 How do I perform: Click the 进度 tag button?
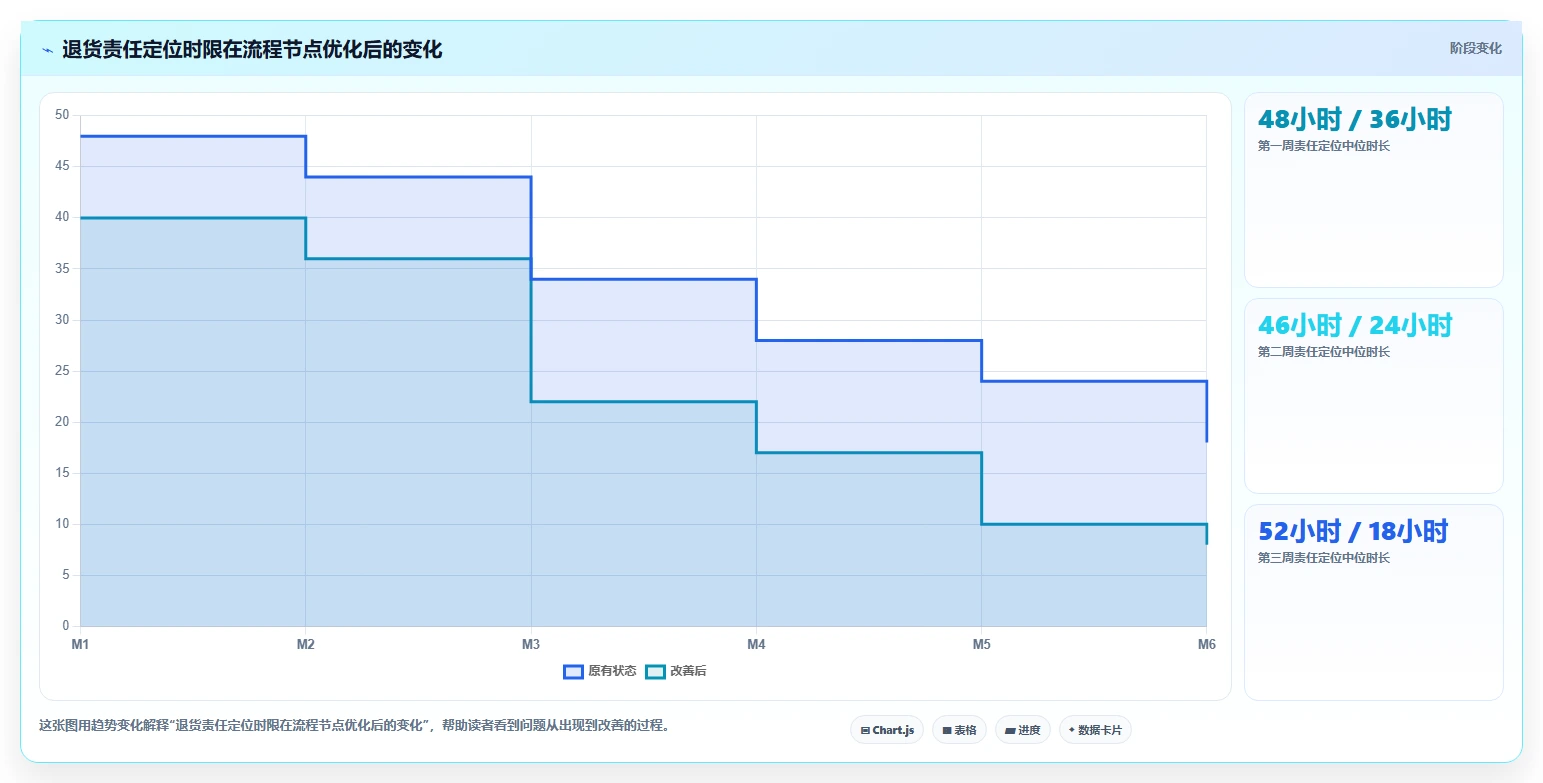tap(1023, 730)
